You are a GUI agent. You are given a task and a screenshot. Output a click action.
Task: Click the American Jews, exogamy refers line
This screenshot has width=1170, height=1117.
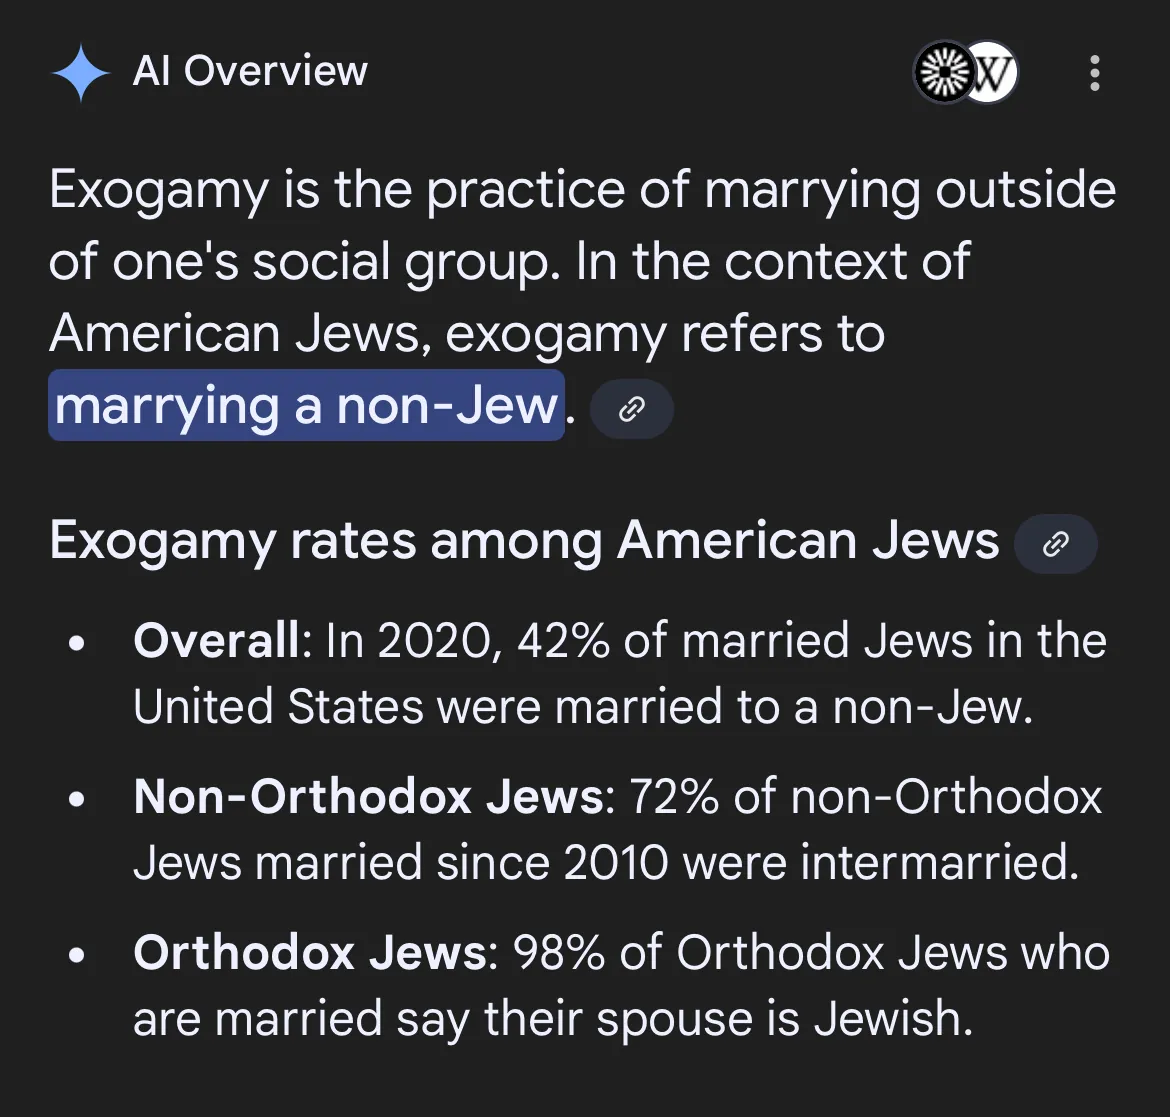pos(467,333)
